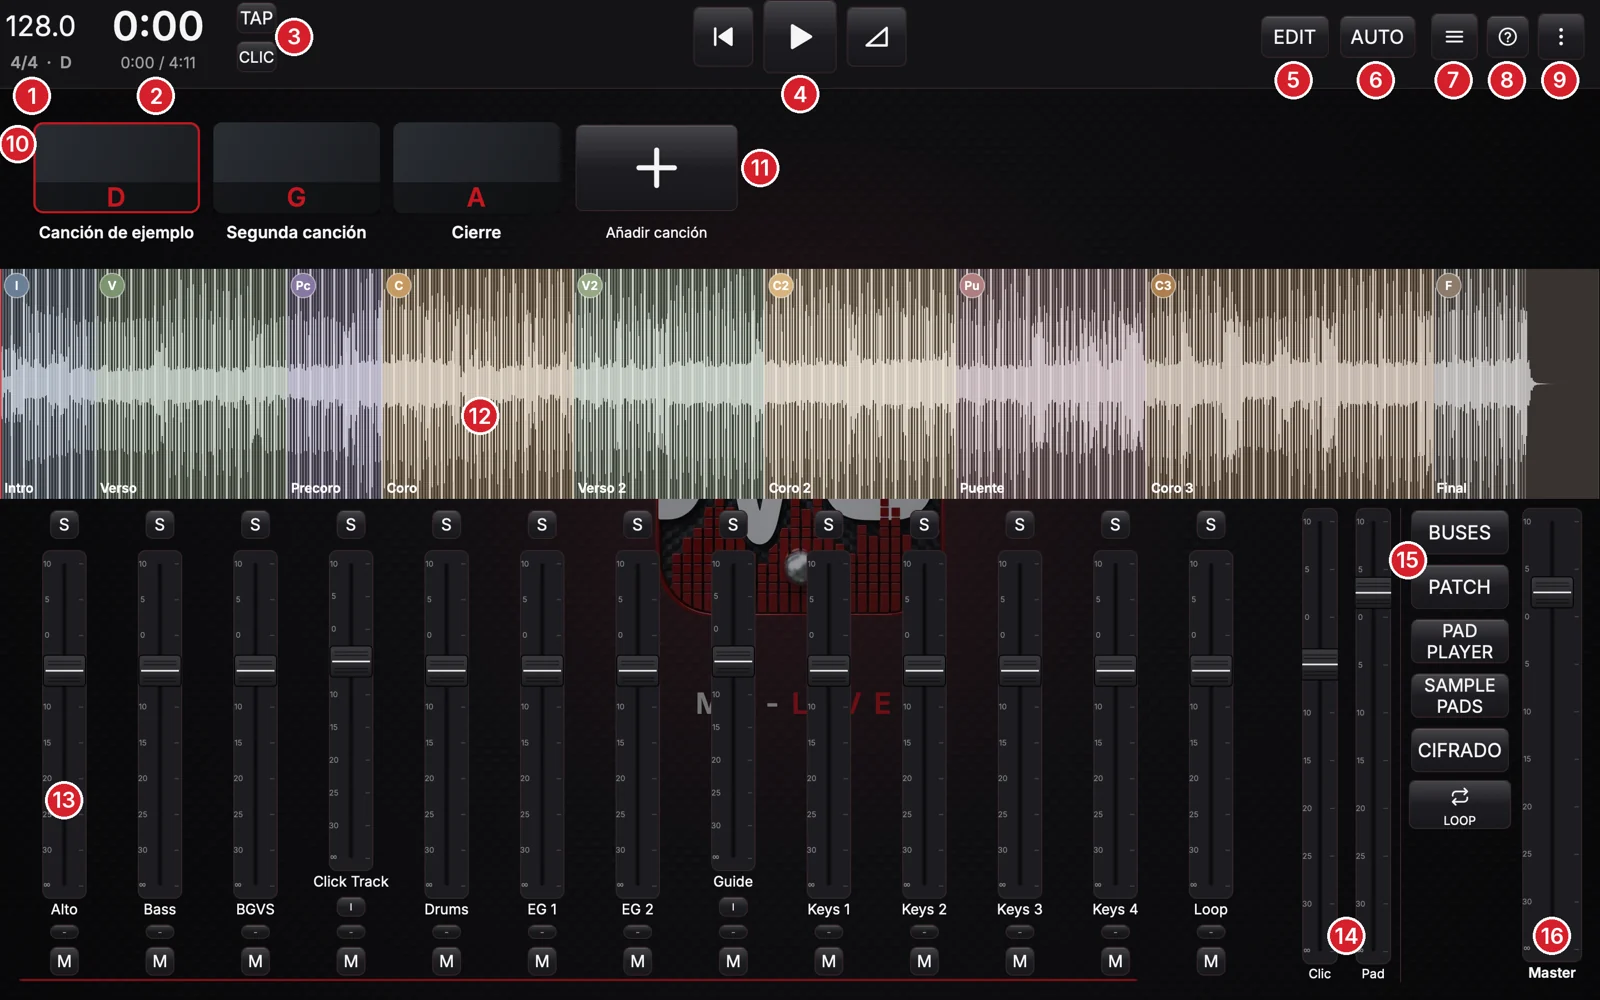Jump to the Precoro marker Pc
This screenshot has height=1000, width=1600.
[303, 285]
